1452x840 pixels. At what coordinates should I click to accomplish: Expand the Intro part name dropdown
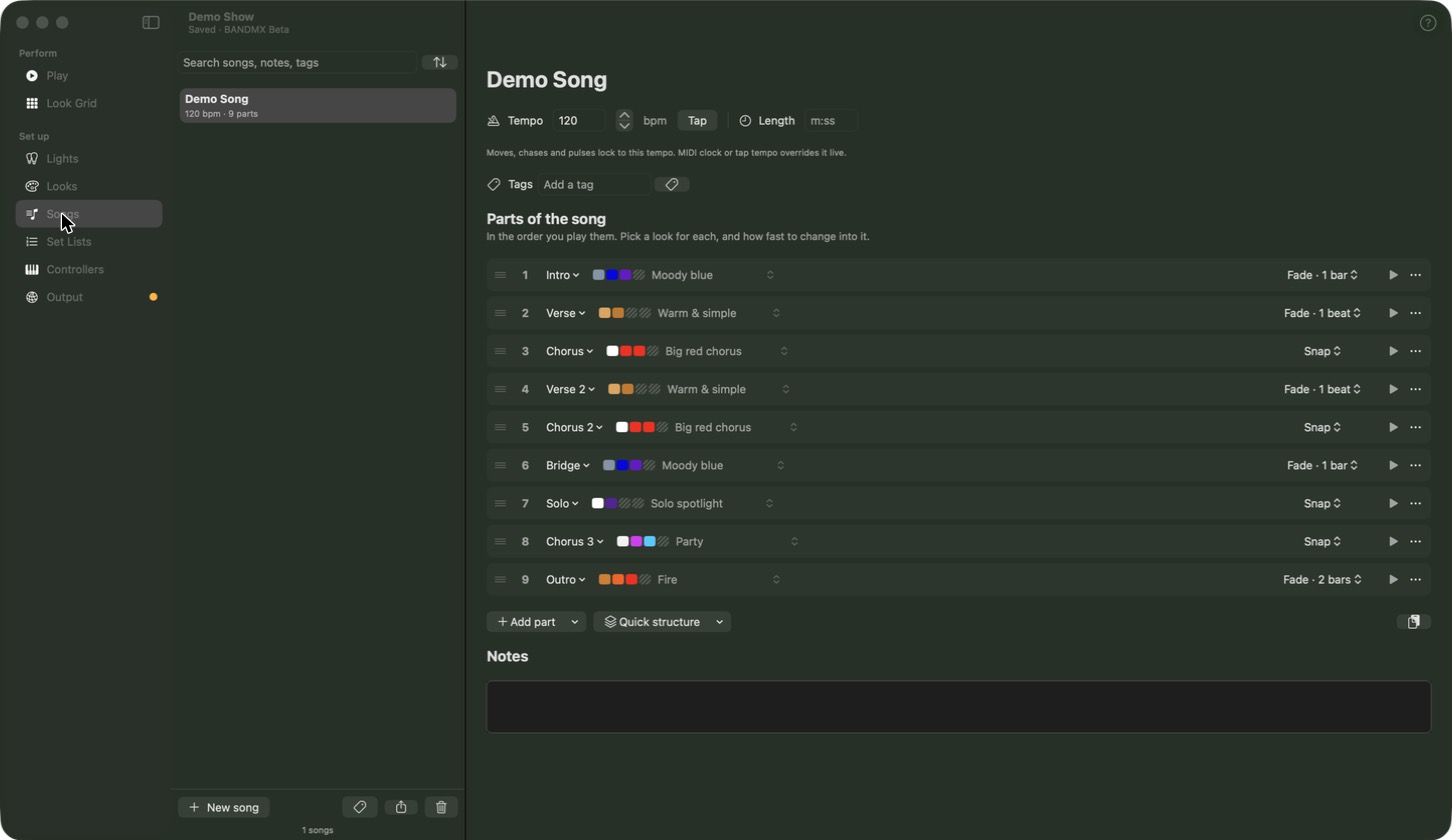[x=563, y=275]
